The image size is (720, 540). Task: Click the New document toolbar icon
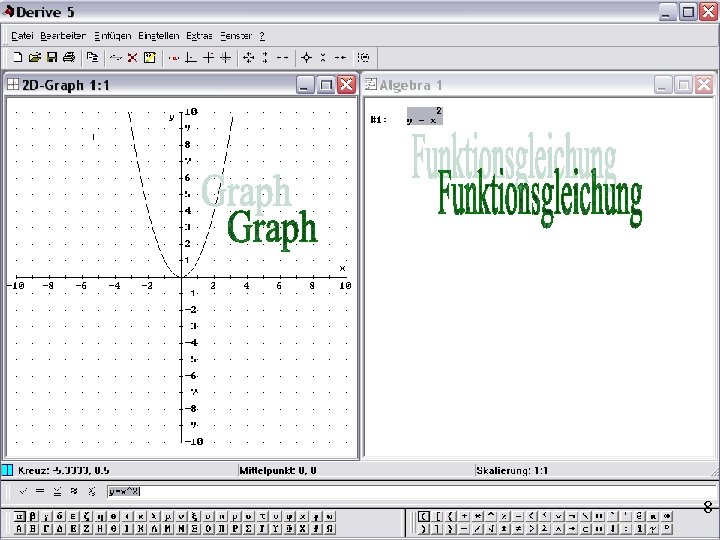point(17,57)
